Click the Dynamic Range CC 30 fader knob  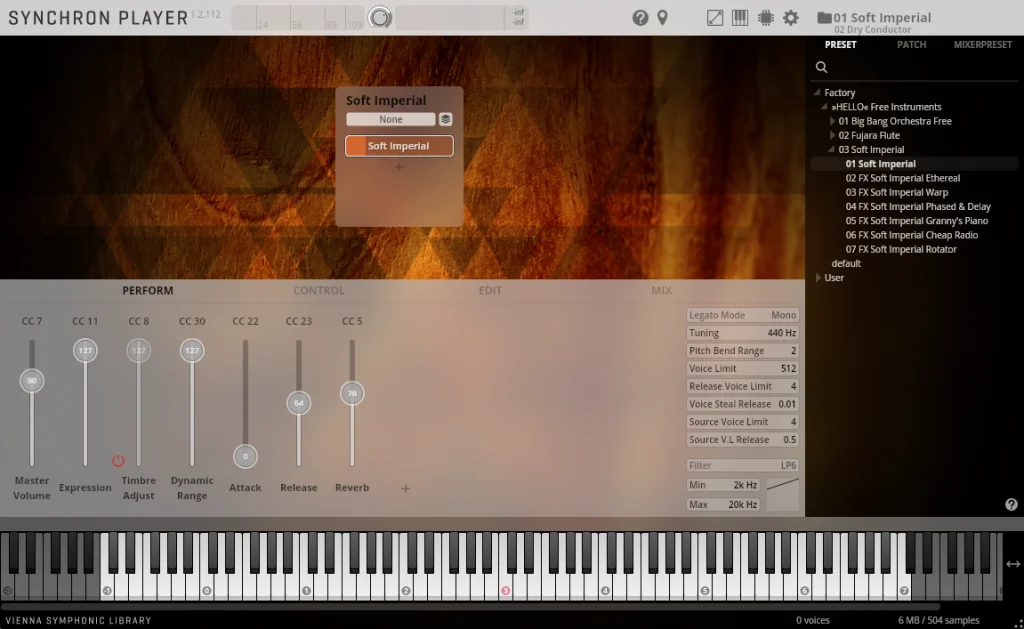[191, 350]
